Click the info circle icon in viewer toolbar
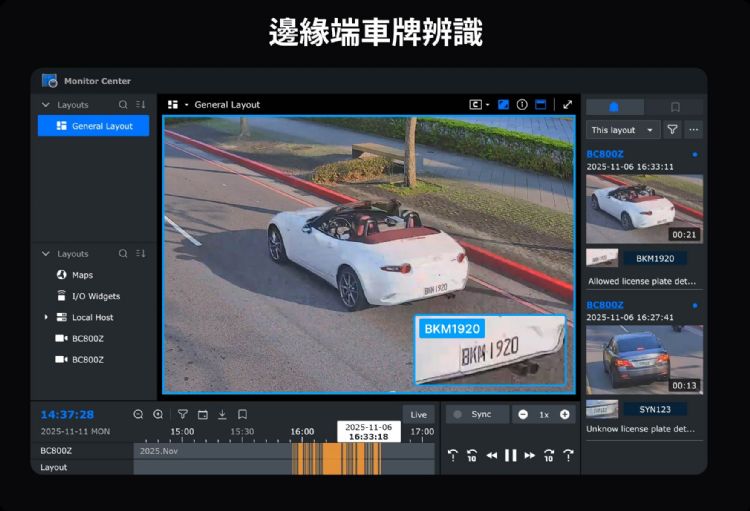Screen dimensions: 750x511 coord(522,104)
